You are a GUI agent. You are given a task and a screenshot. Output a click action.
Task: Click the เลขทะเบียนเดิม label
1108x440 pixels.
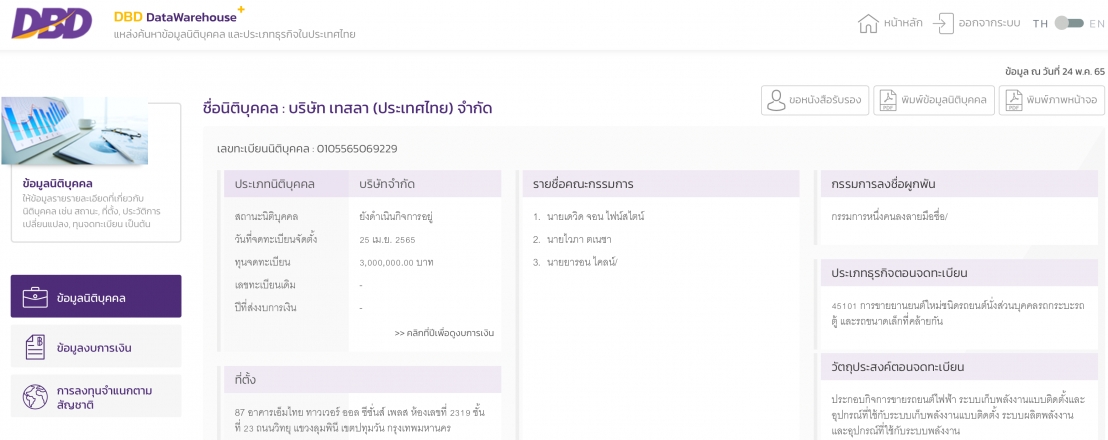(x=265, y=285)
